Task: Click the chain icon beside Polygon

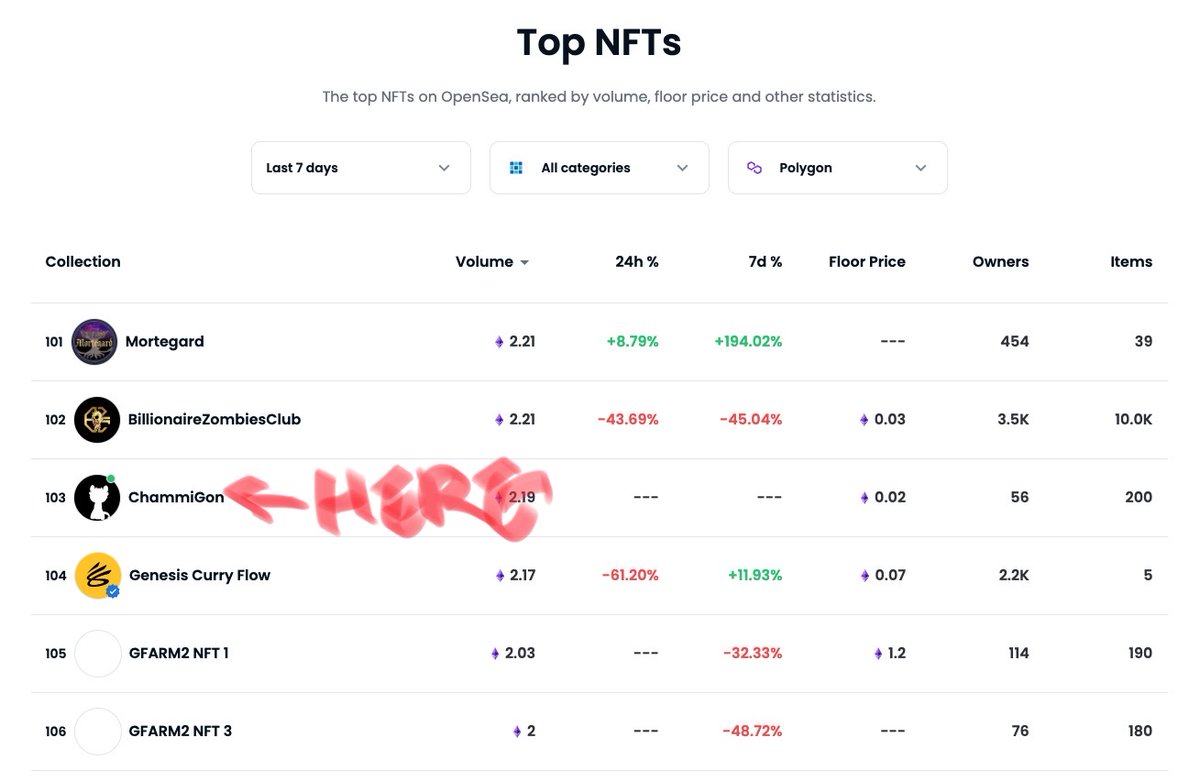Action: 754,167
